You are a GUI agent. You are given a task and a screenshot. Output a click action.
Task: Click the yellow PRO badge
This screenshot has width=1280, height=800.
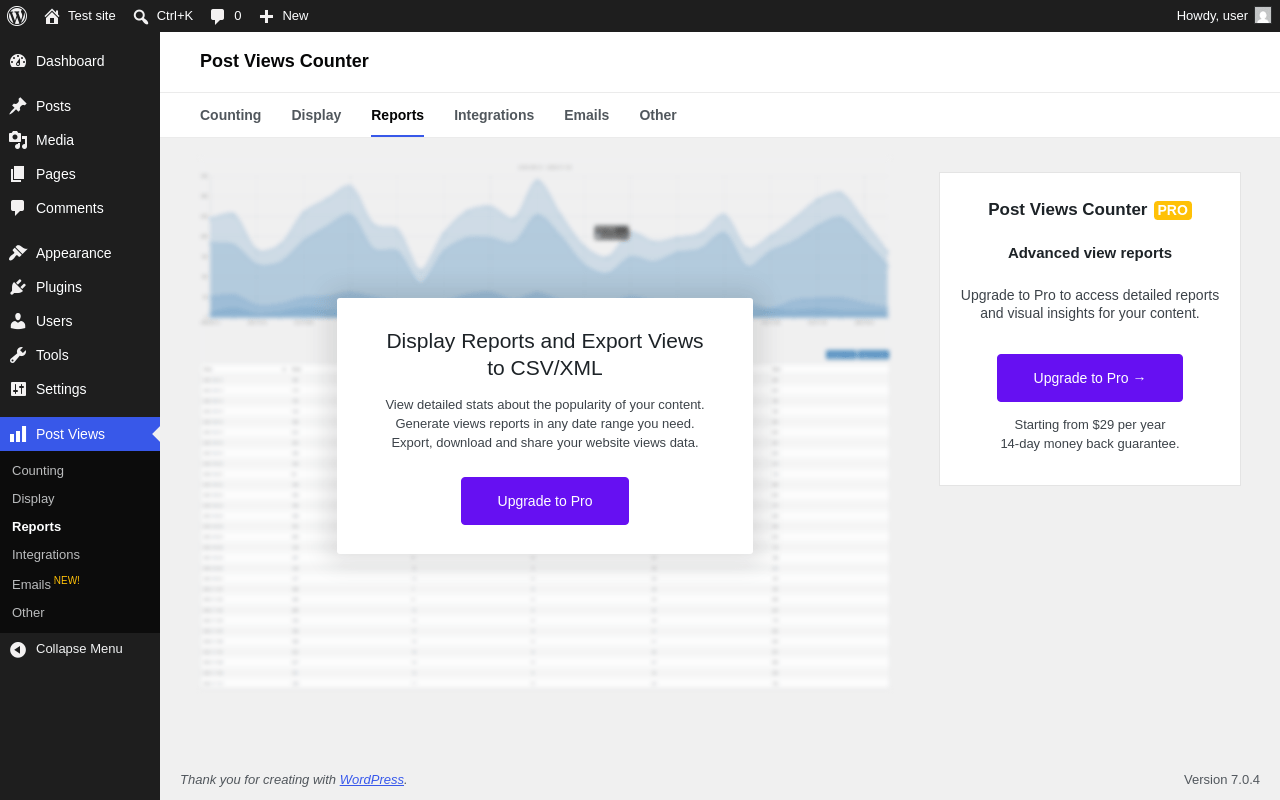click(x=1173, y=211)
